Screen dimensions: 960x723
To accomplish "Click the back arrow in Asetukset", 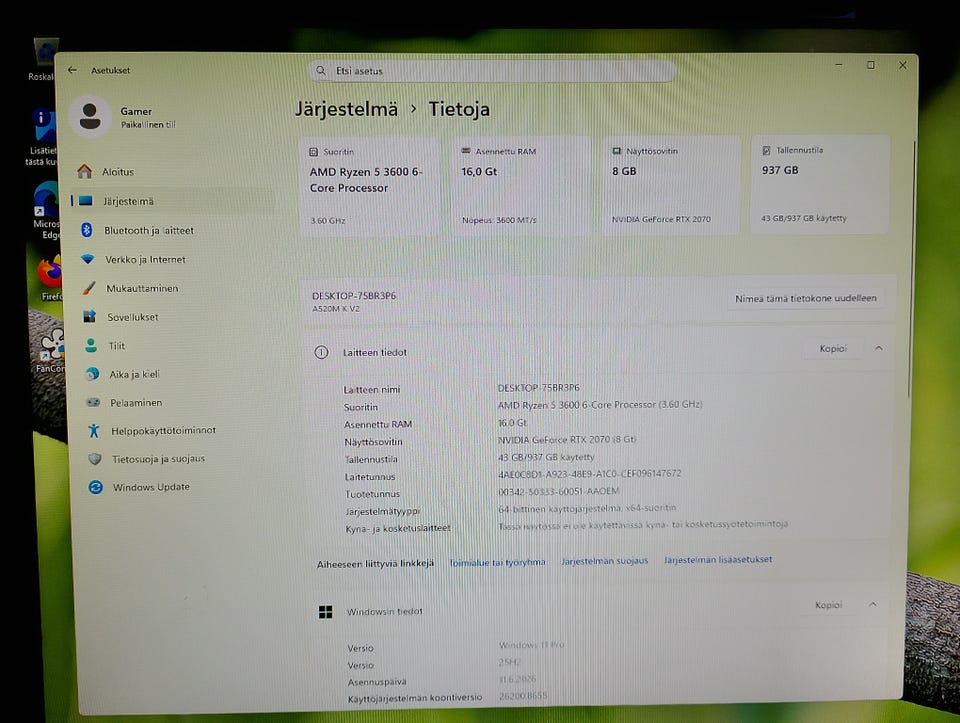I will tap(72, 70).
